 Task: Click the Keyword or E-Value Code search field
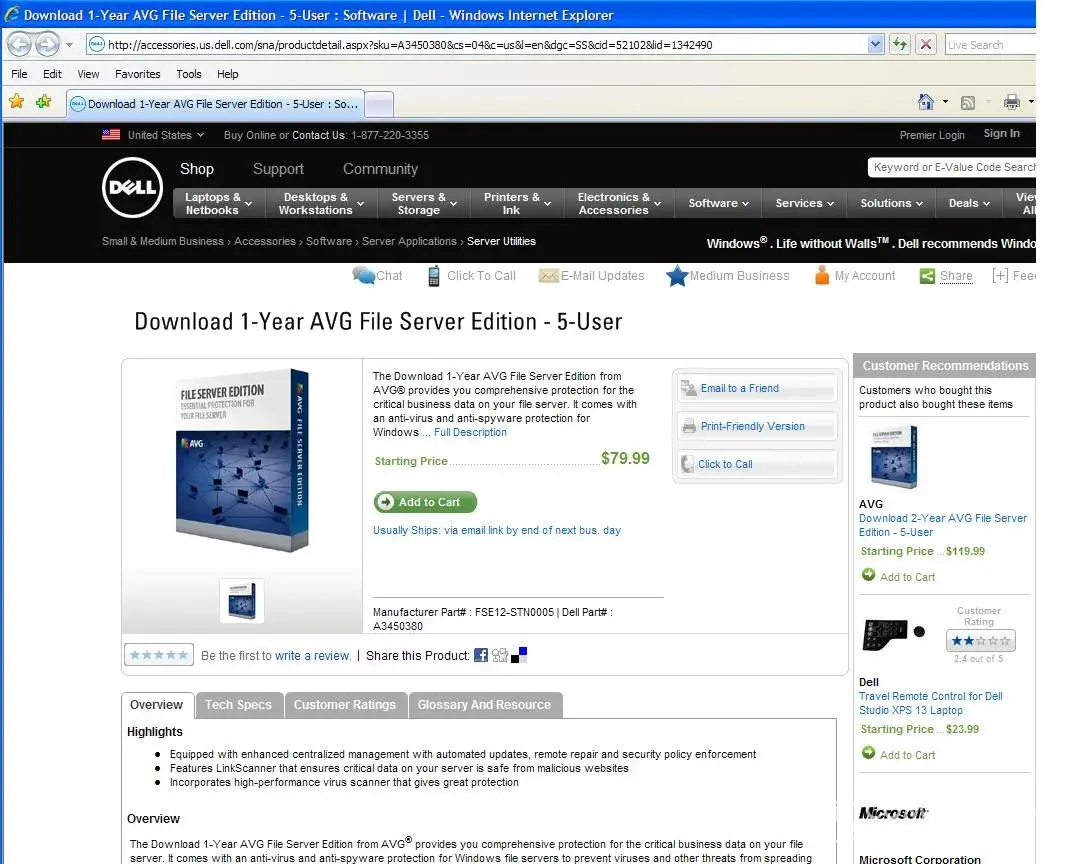[x=952, y=167]
